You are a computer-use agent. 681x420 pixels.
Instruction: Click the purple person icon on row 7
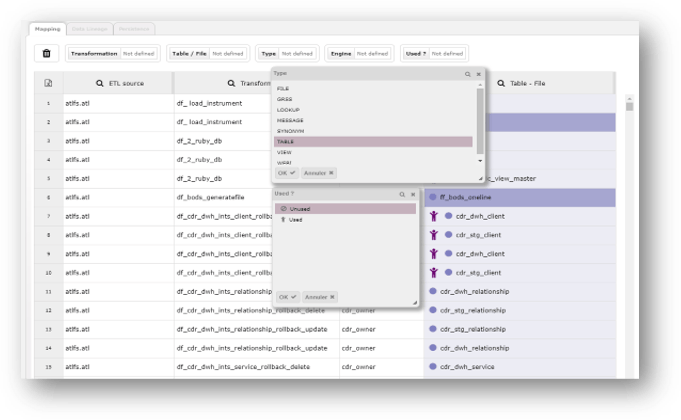[433, 216]
